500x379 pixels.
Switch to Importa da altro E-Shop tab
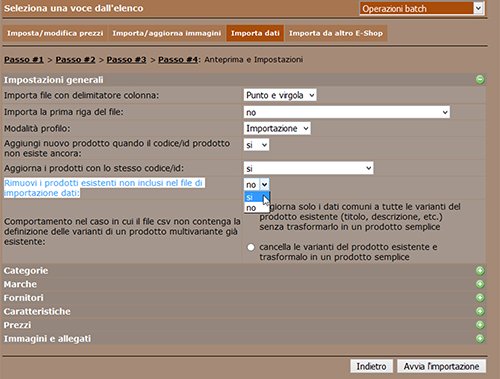[336, 33]
